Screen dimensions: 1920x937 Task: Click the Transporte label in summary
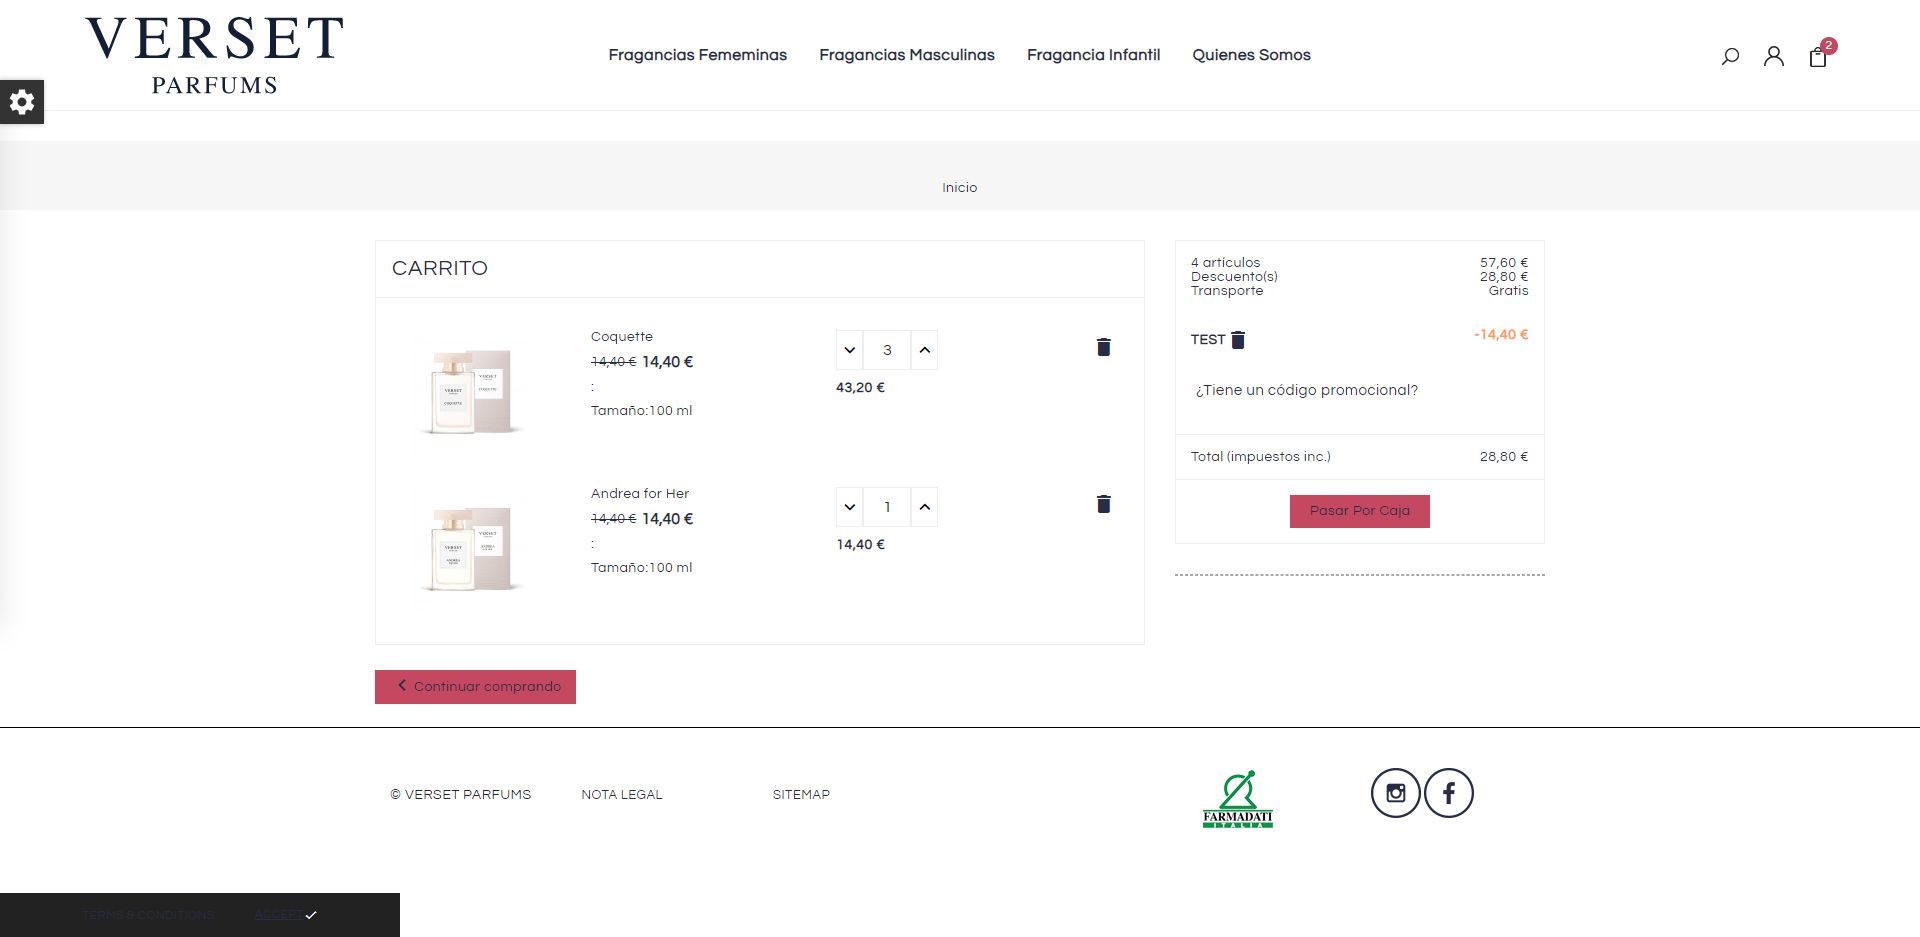click(1227, 291)
